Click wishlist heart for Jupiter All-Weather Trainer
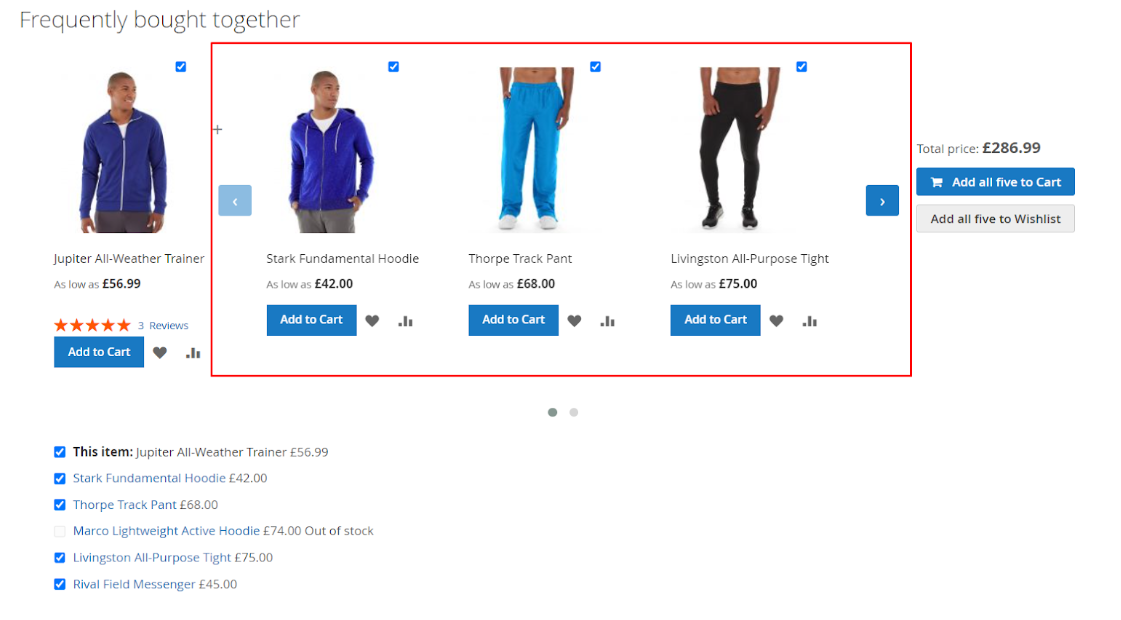The width and height of the screenshot is (1121, 620). click(x=159, y=353)
